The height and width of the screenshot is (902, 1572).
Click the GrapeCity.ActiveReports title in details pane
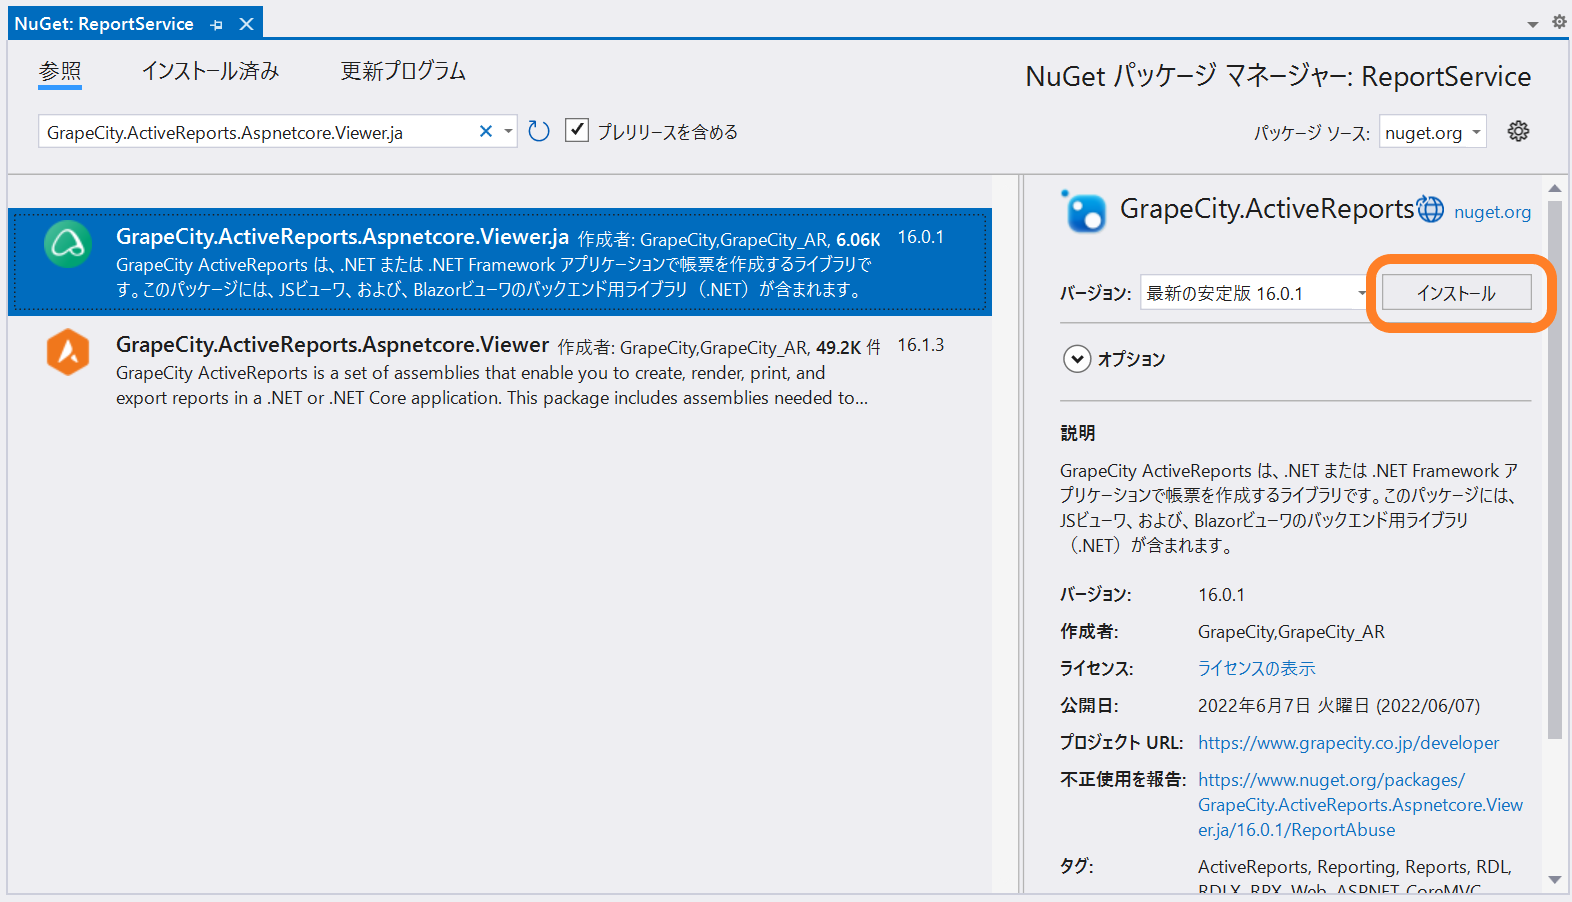click(x=1267, y=208)
